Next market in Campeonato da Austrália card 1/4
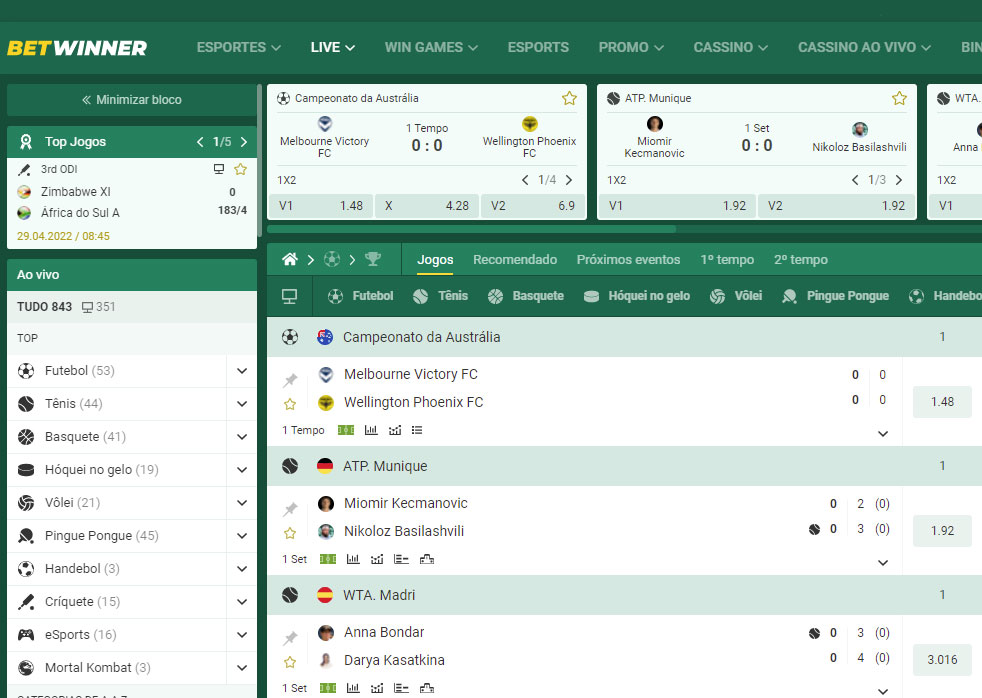Screen dimensions: 982x698 pos(569,180)
